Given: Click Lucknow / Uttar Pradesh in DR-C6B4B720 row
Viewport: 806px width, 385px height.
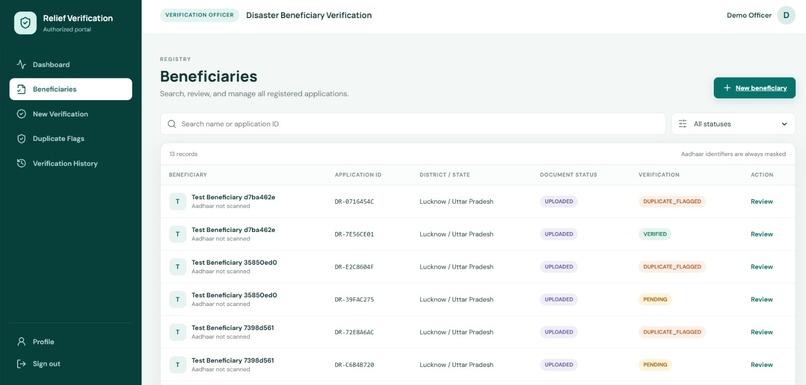Looking at the screenshot, I should tap(456, 364).
